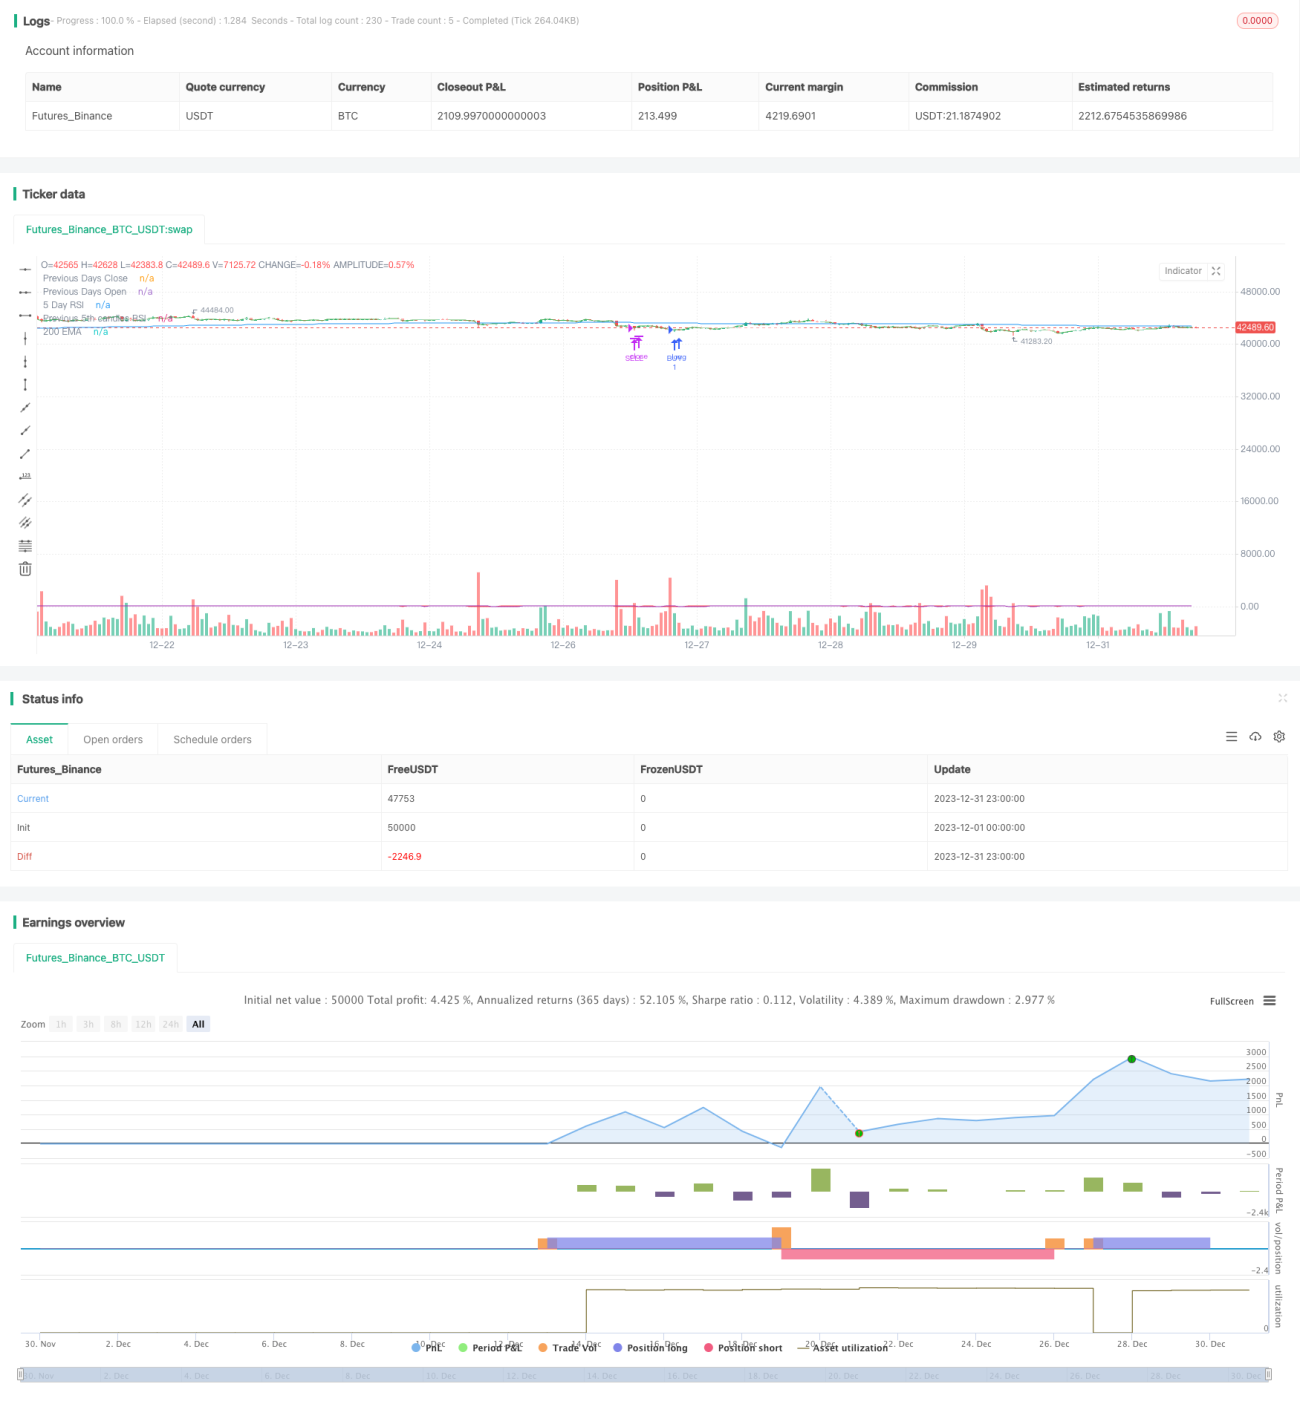Switch to the Schedule orders tab

pos(212,740)
